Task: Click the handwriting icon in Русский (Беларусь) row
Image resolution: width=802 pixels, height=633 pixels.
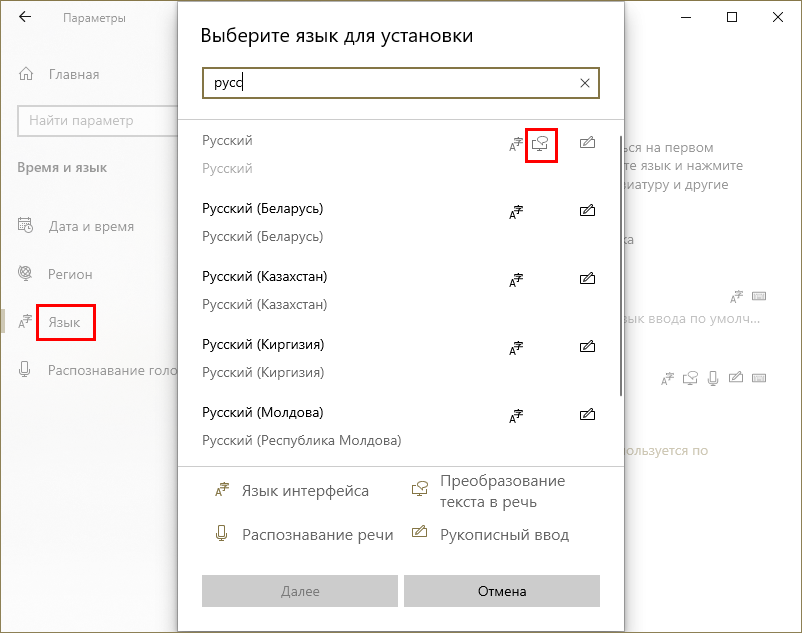Action: (x=587, y=211)
